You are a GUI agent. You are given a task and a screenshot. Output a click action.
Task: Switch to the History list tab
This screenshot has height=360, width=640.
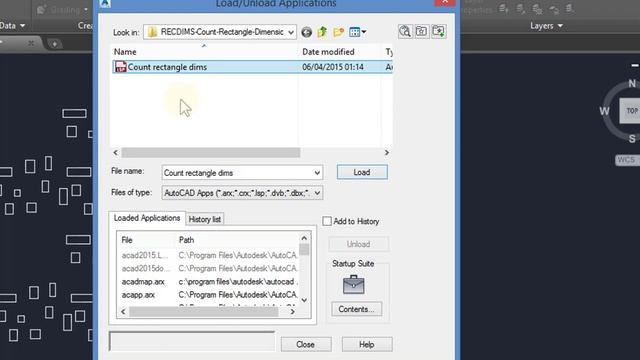point(204,219)
